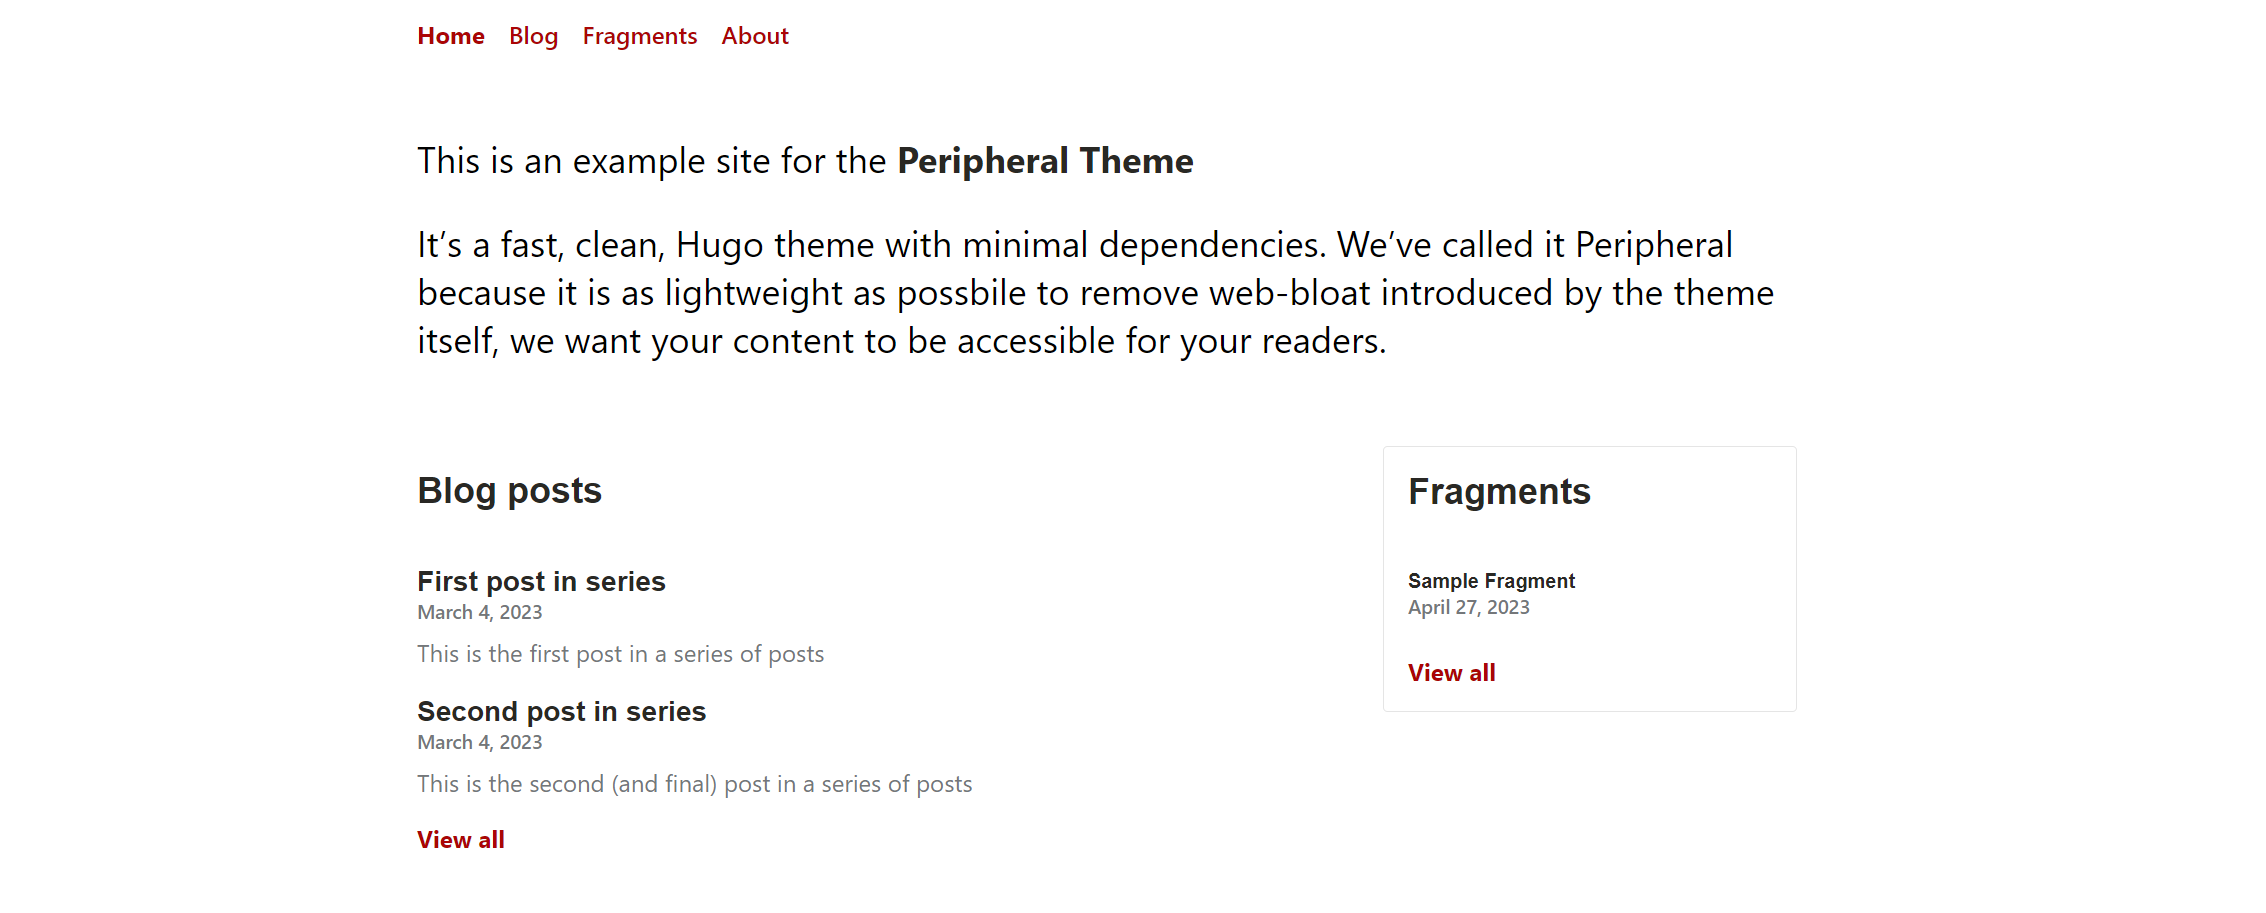This screenshot has width=2266, height=913.
Task: Open the Fragments page from the navigation
Action: click(639, 36)
